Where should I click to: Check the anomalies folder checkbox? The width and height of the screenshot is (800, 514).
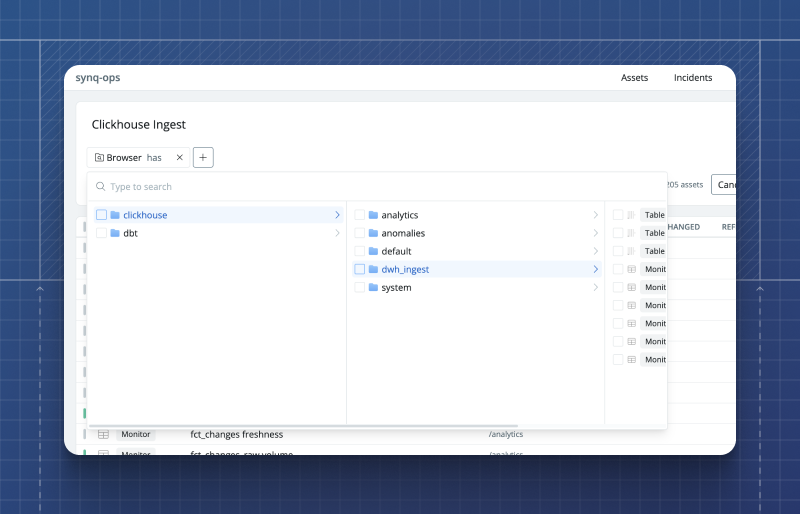click(360, 233)
